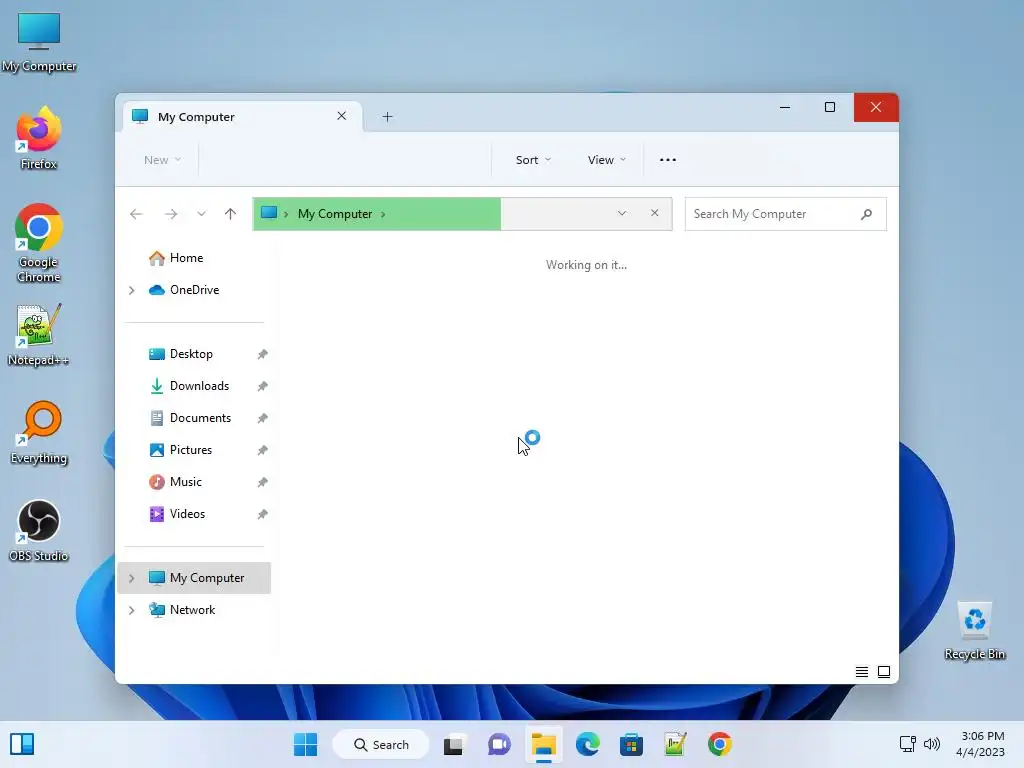Switch to large icons view layout
This screenshot has width=1024, height=768.
pyautogui.click(x=884, y=672)
